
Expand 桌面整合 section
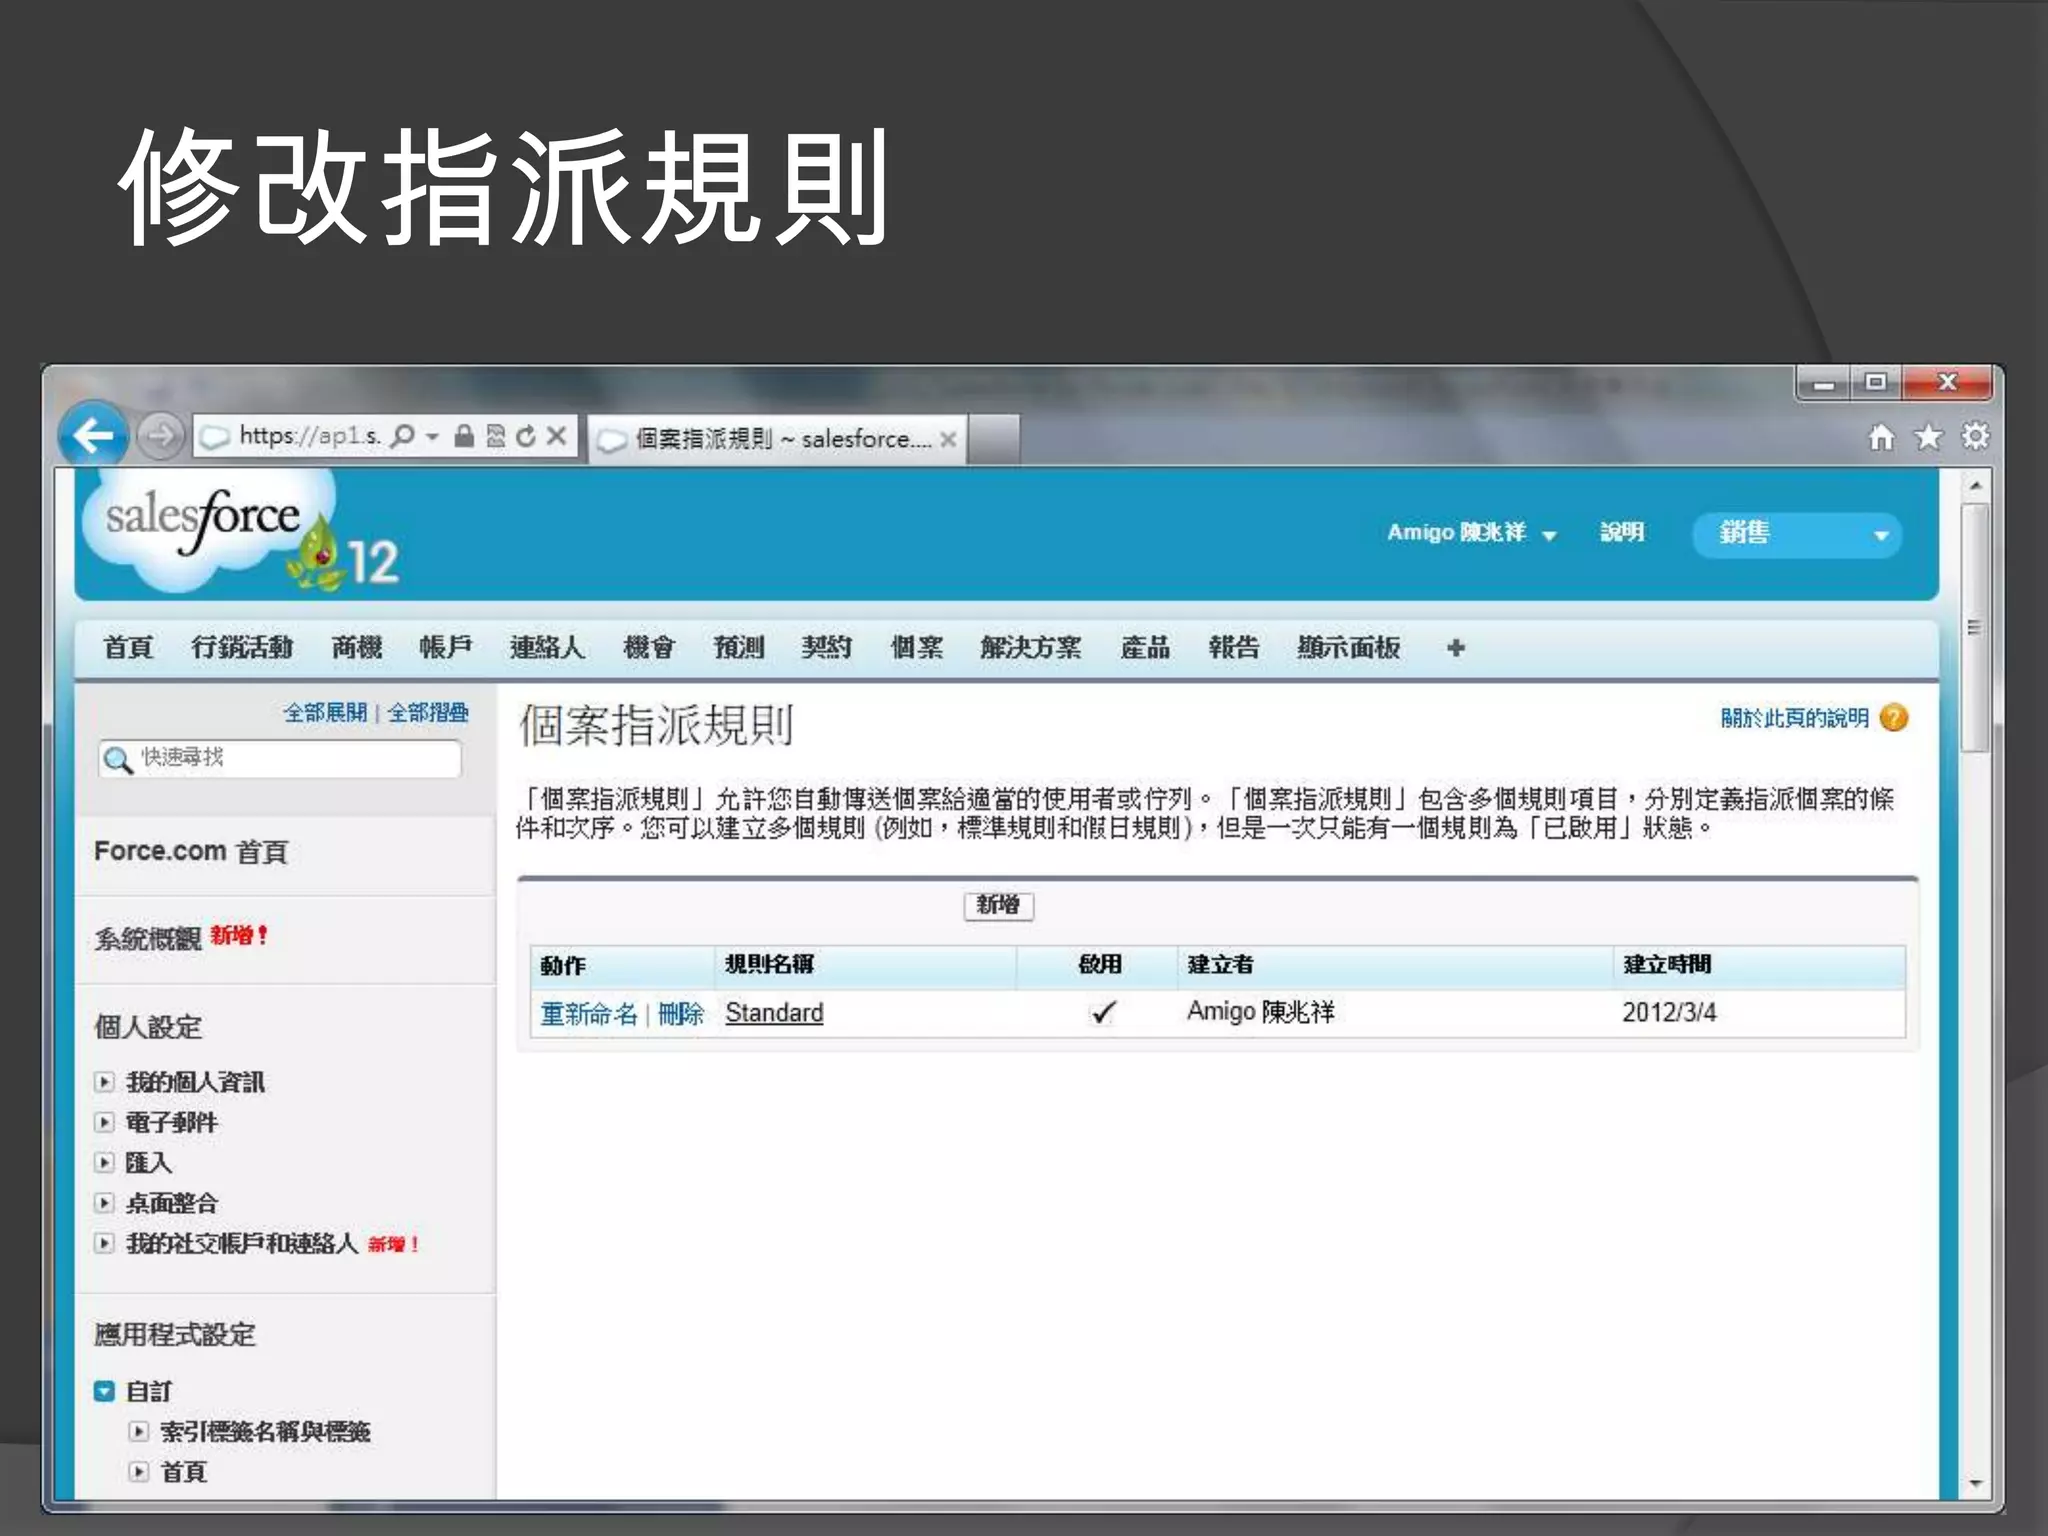click(x=104, y=1203)
